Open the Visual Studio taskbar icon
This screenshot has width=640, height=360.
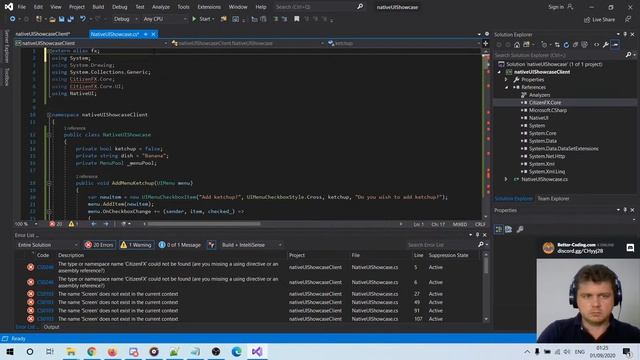point(257,351)
